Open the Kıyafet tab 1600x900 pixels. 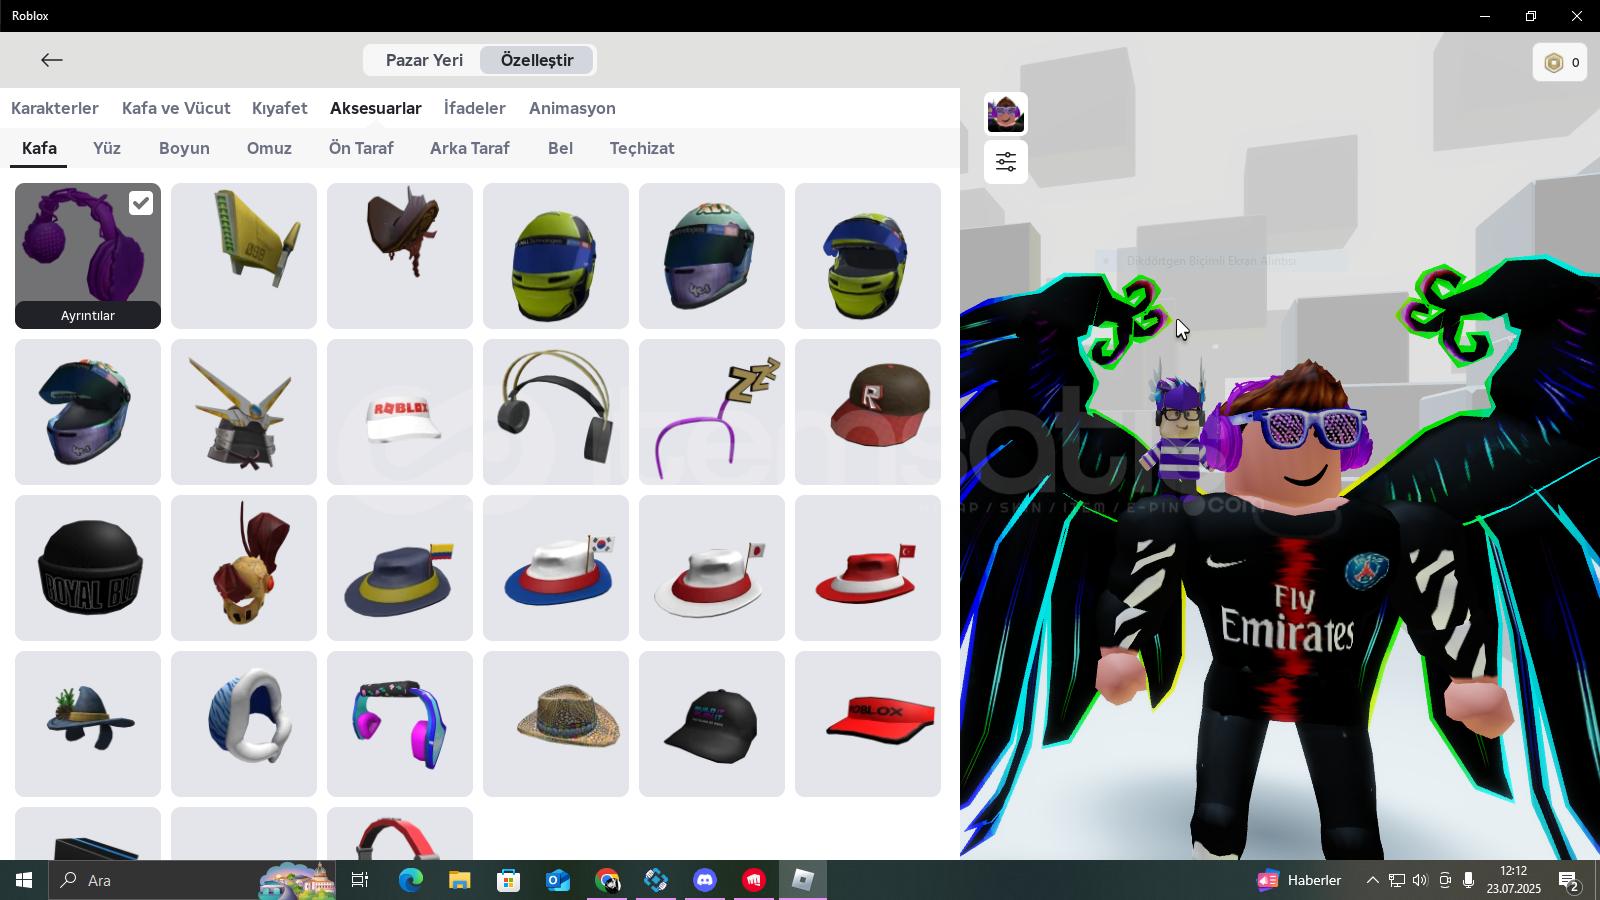(x=280, y=108)
